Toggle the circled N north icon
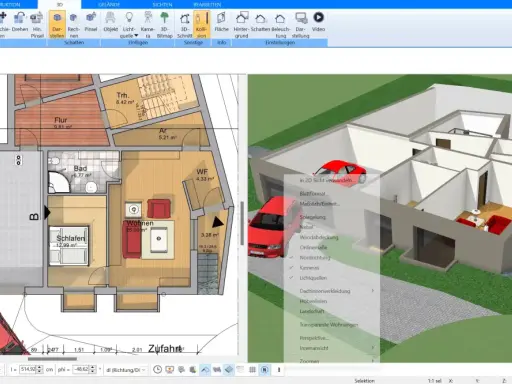The height and width of the screenshot is (384, 512). point(264,369)
